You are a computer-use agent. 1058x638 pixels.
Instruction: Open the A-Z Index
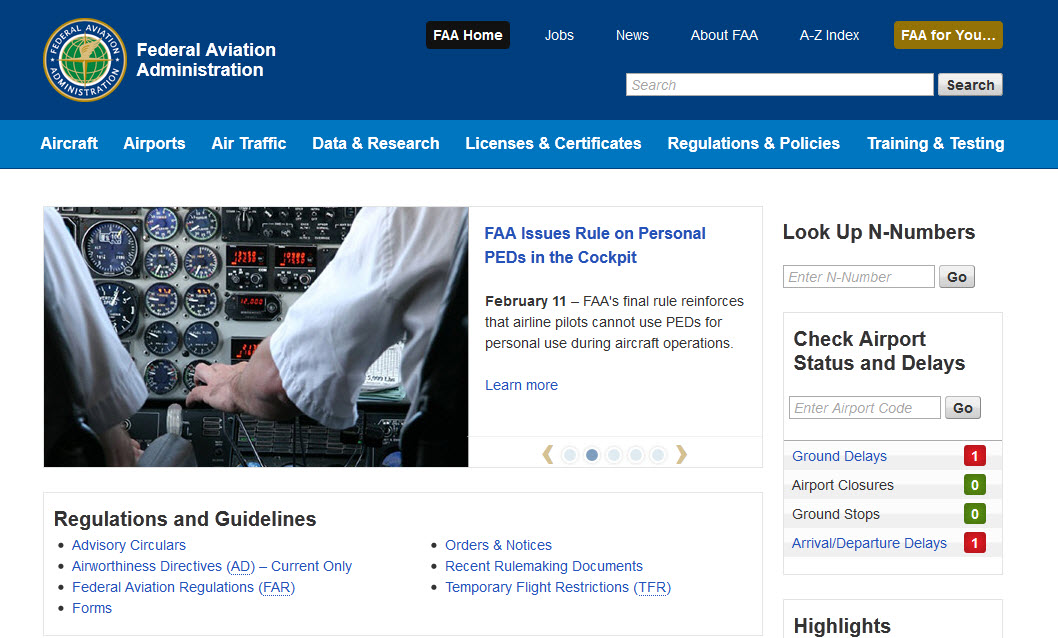pyautogui.click(x=829, y=35)
